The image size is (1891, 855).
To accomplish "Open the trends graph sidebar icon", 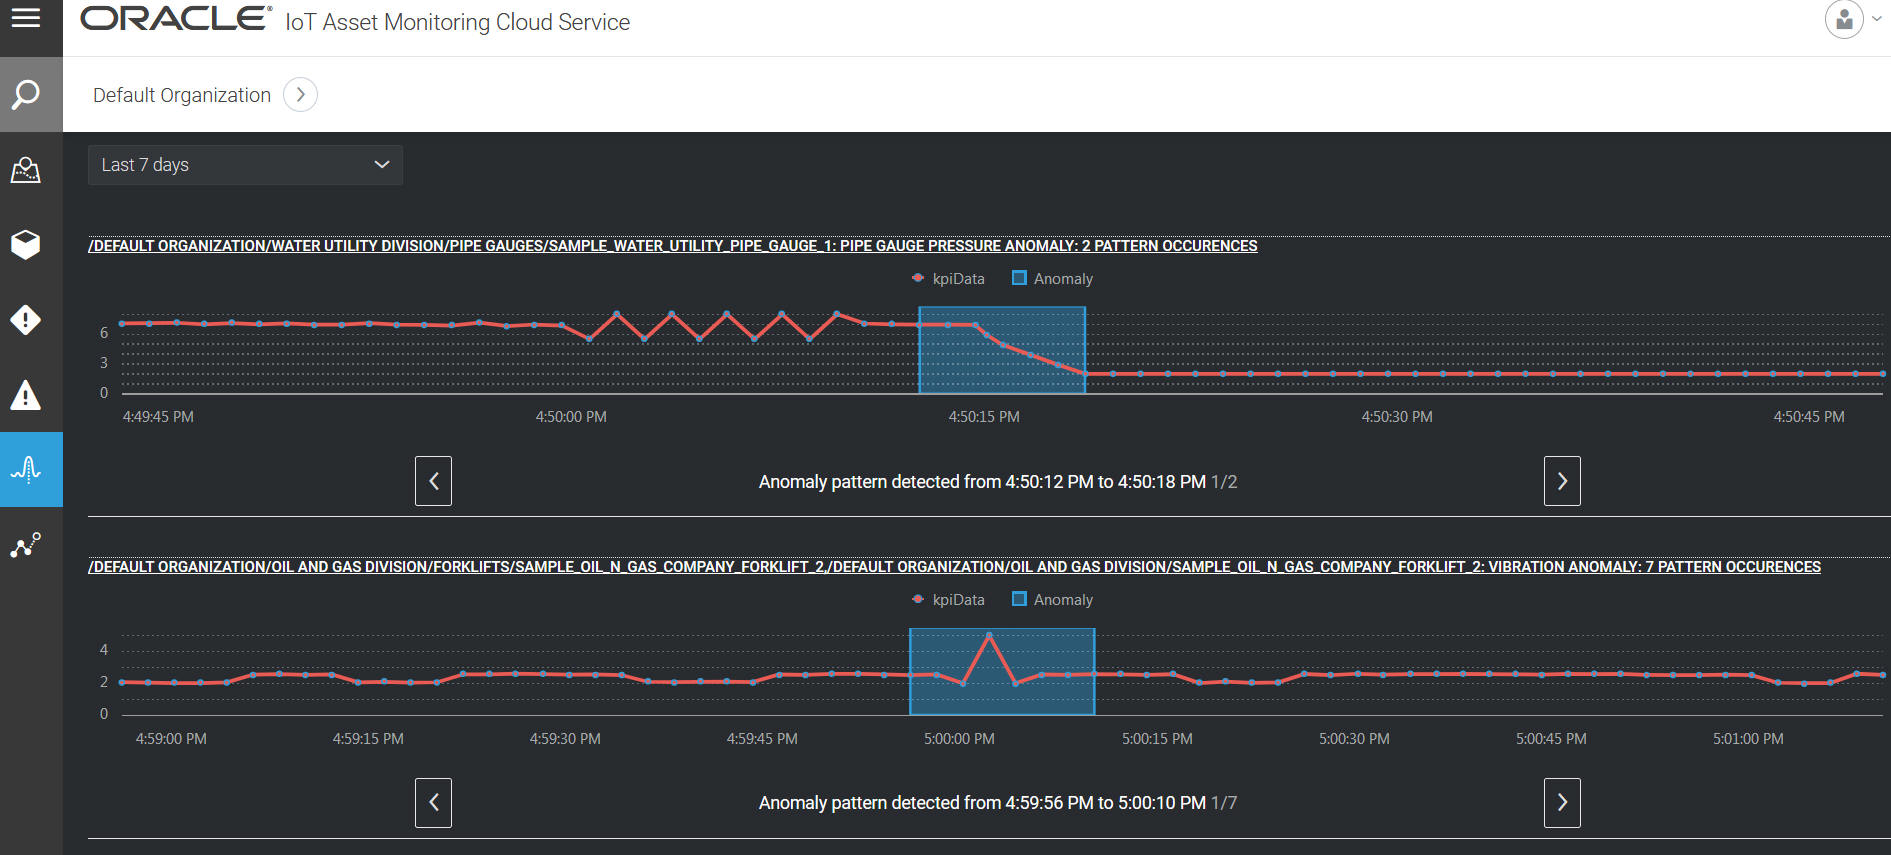I will (x=26, y=545).
